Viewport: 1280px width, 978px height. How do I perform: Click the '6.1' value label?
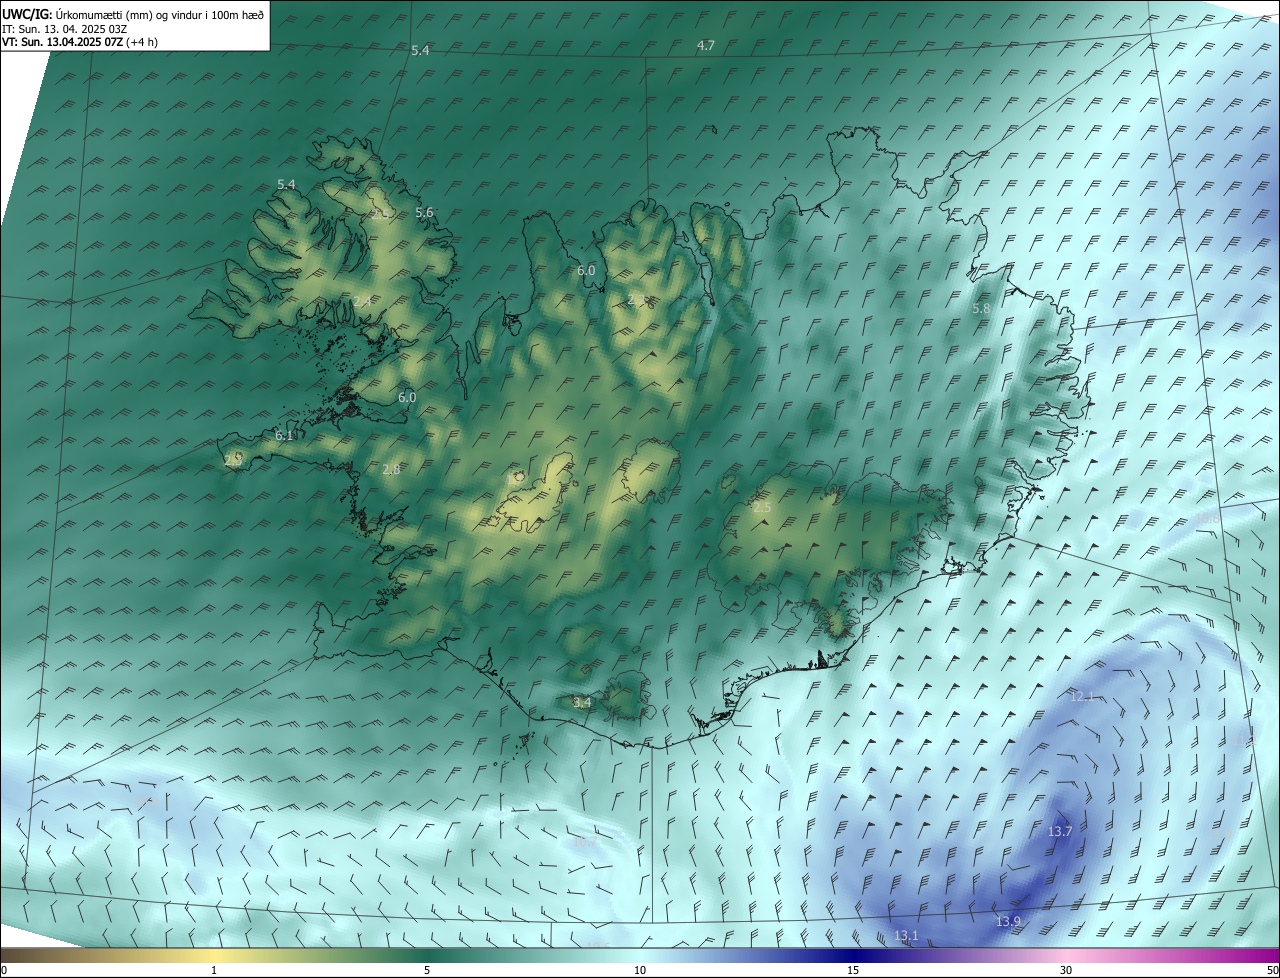coord(284,436)
